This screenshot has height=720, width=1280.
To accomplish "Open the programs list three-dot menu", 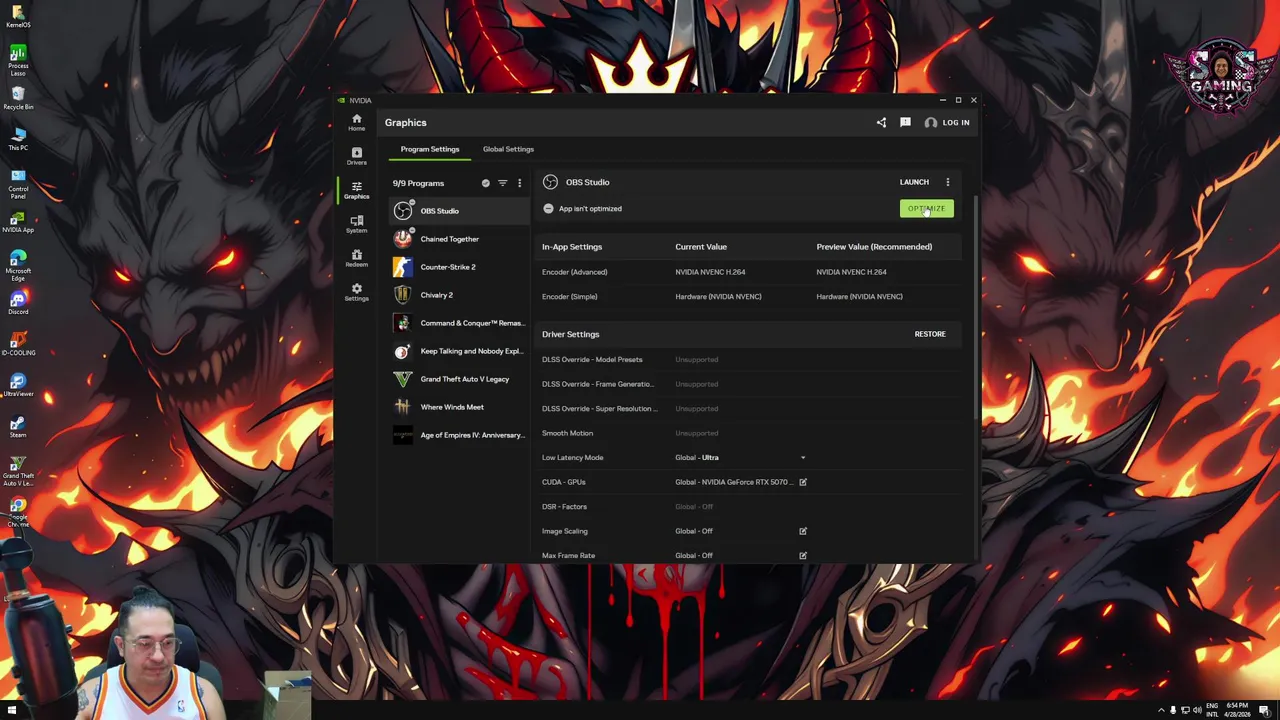I will pyautogui.click(x=519, y=183).
